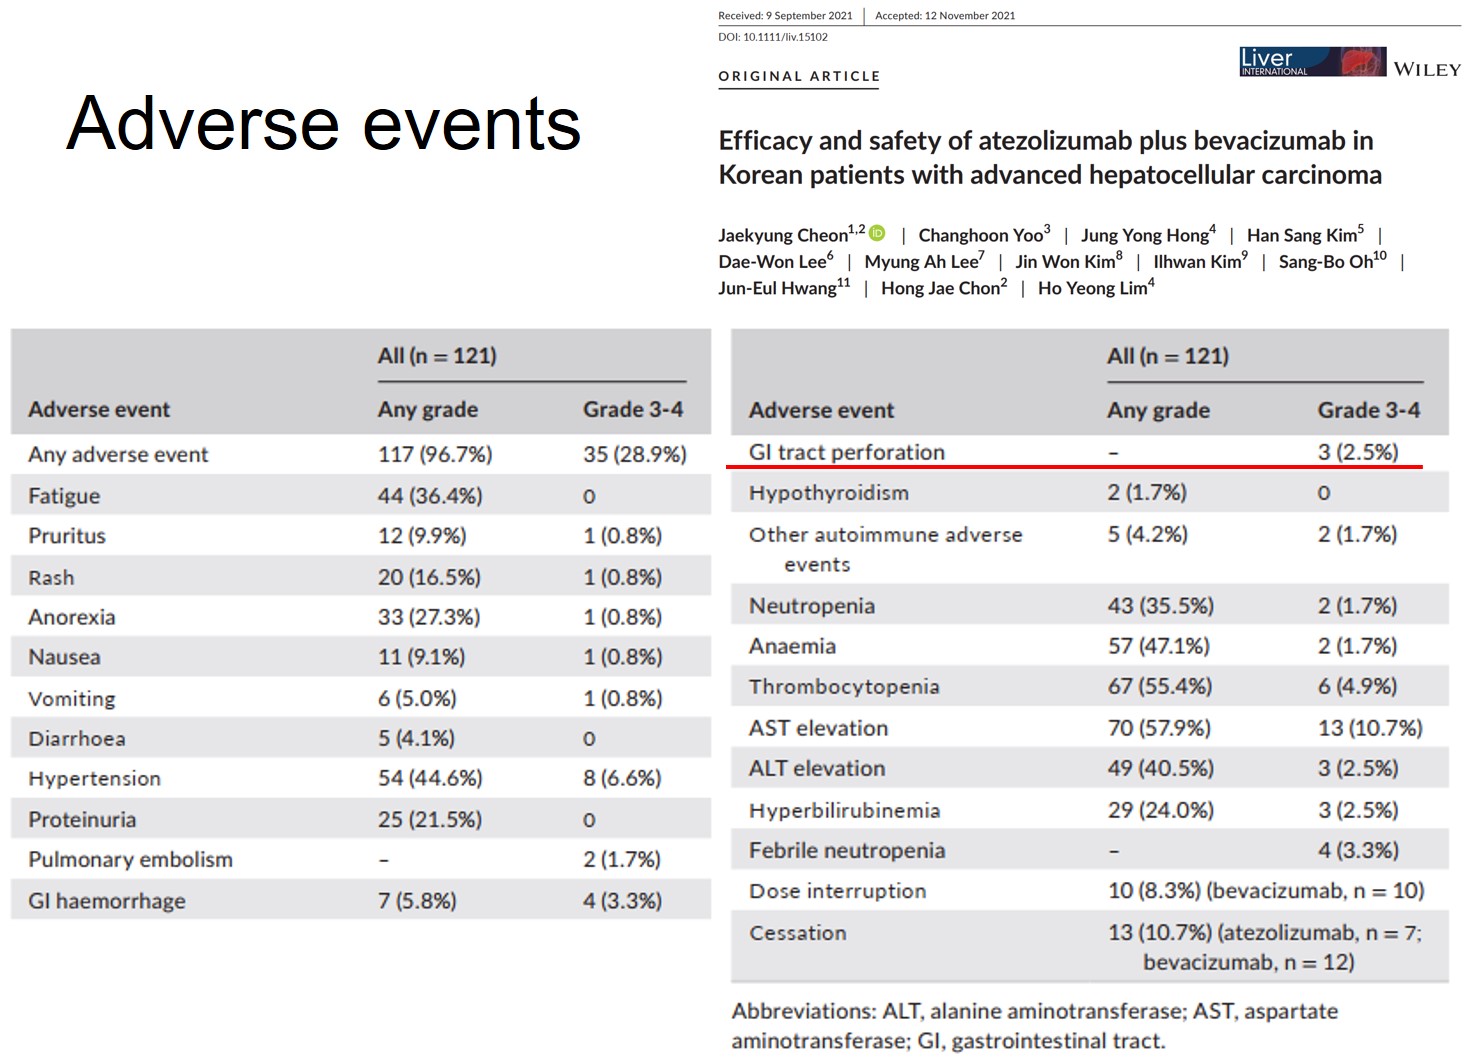The image size is (1471, 1064).
Task: Click "Febrile neutropenia" row label
Action: [x=847, y=851]
